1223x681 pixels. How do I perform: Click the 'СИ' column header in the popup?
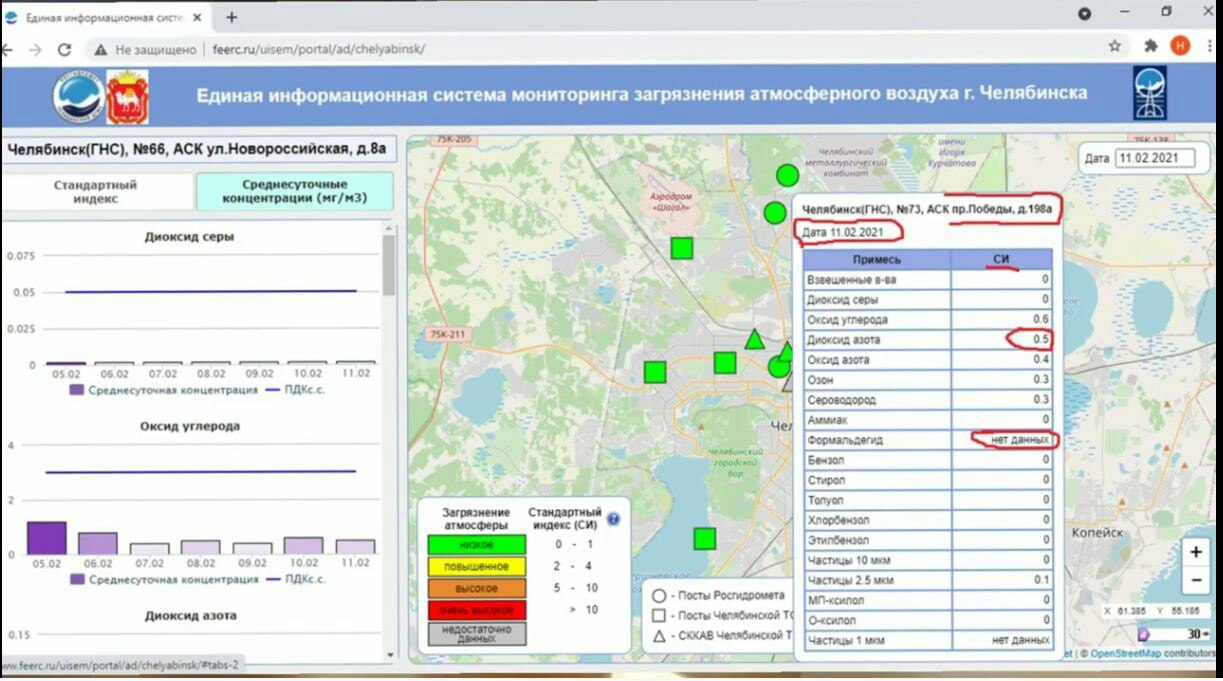click(x=1001, y=259)
